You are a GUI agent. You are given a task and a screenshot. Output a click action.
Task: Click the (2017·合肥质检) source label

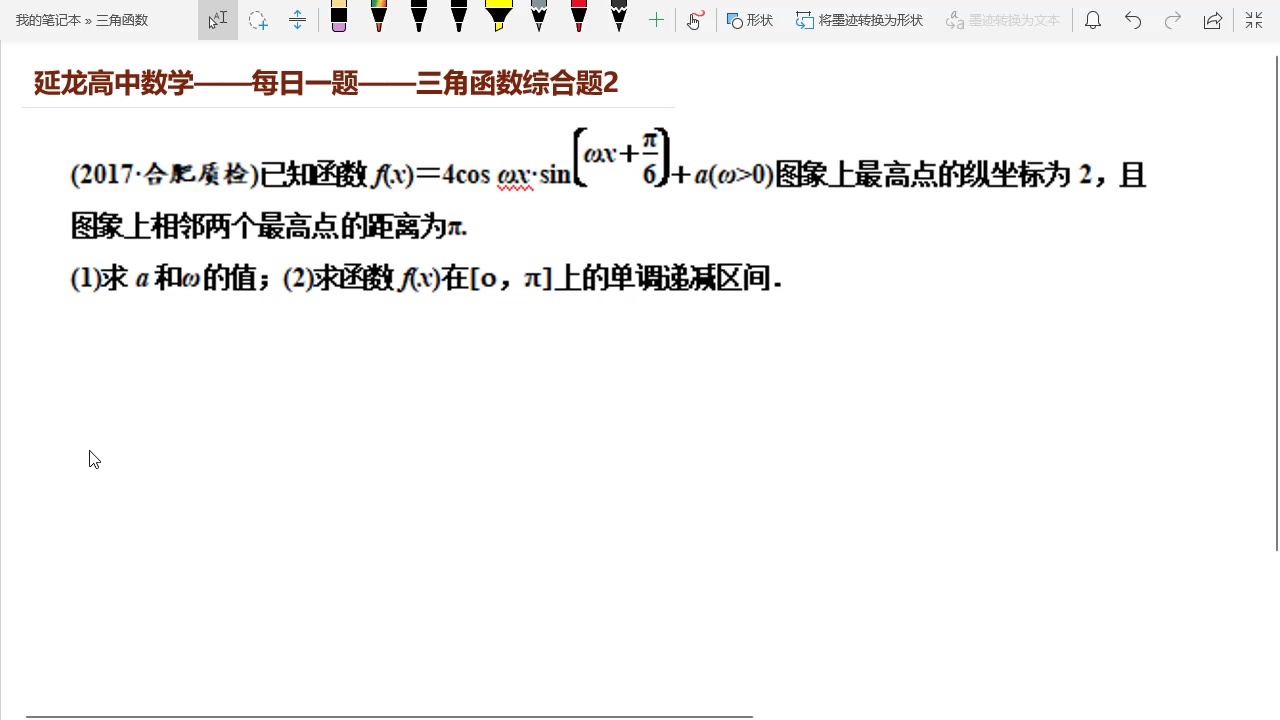[x=165, y=175]
